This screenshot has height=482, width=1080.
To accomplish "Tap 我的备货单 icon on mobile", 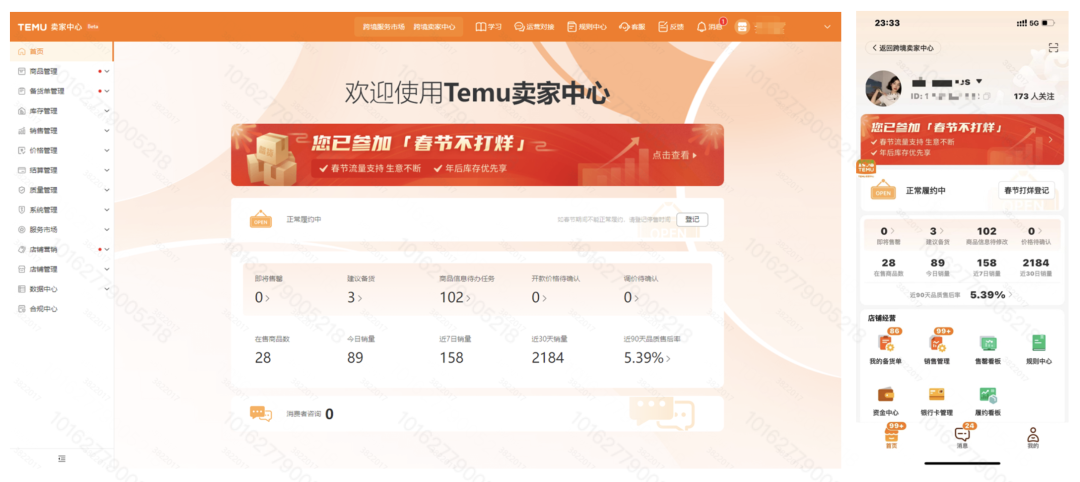I will point(885,345).
